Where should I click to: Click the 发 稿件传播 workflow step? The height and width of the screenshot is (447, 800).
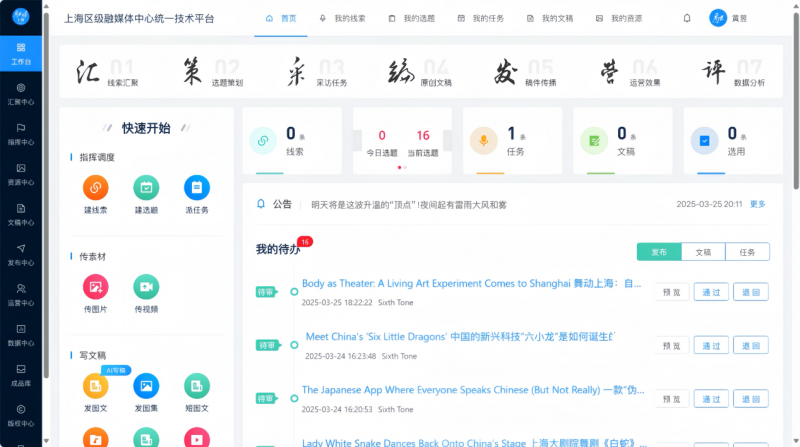pos(526,72)
